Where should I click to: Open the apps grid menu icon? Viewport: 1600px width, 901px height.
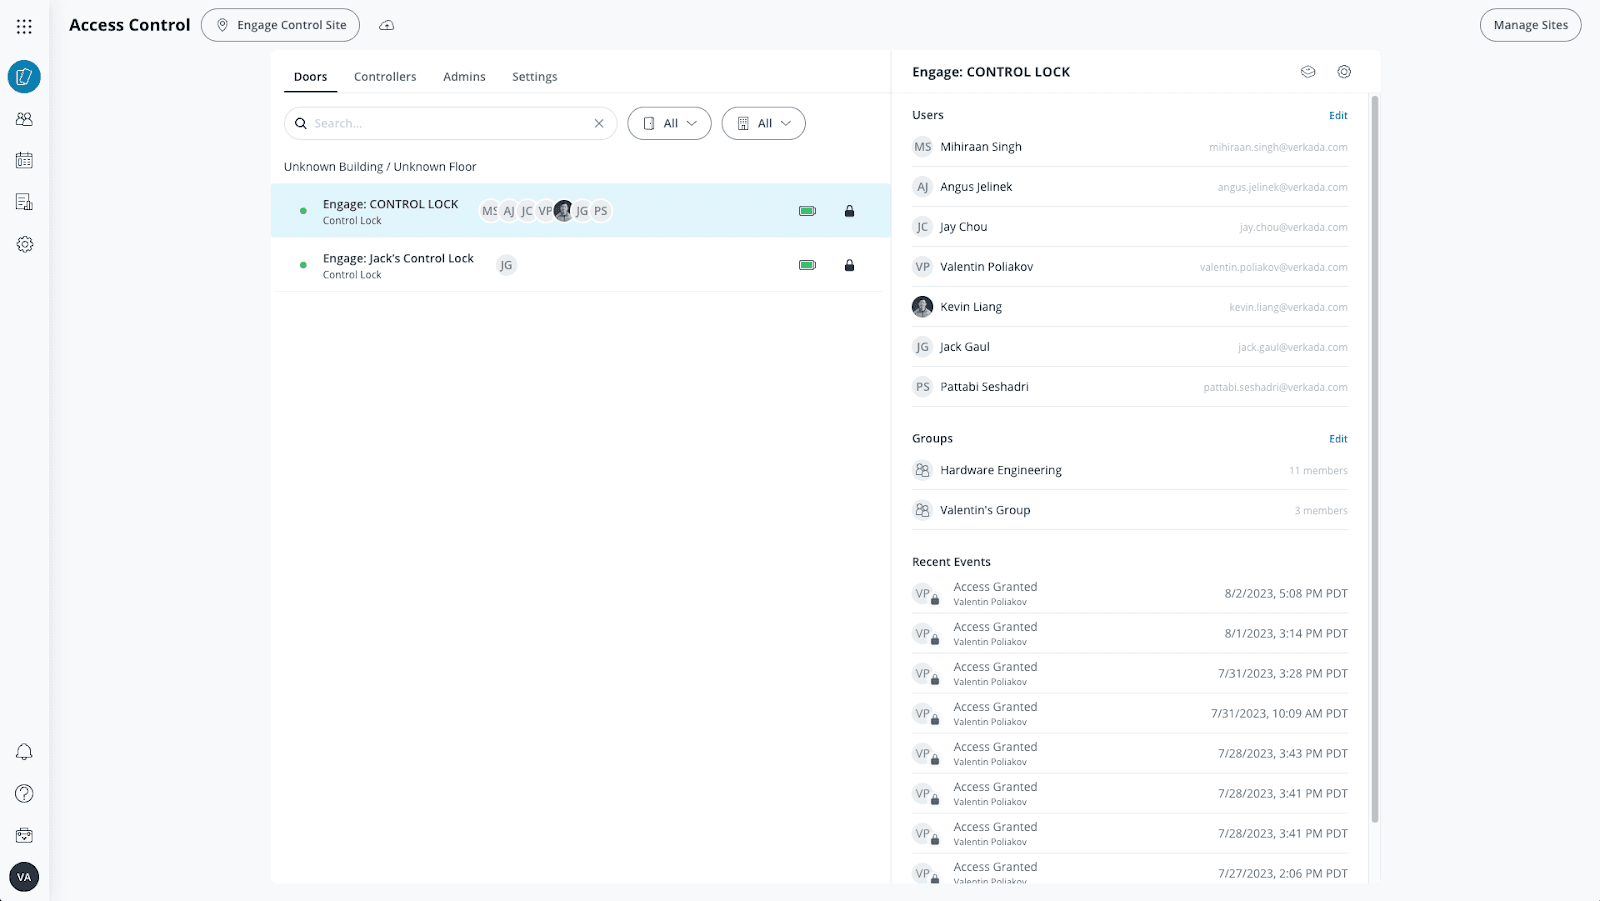pyautogui.click(x=24, y=26)
